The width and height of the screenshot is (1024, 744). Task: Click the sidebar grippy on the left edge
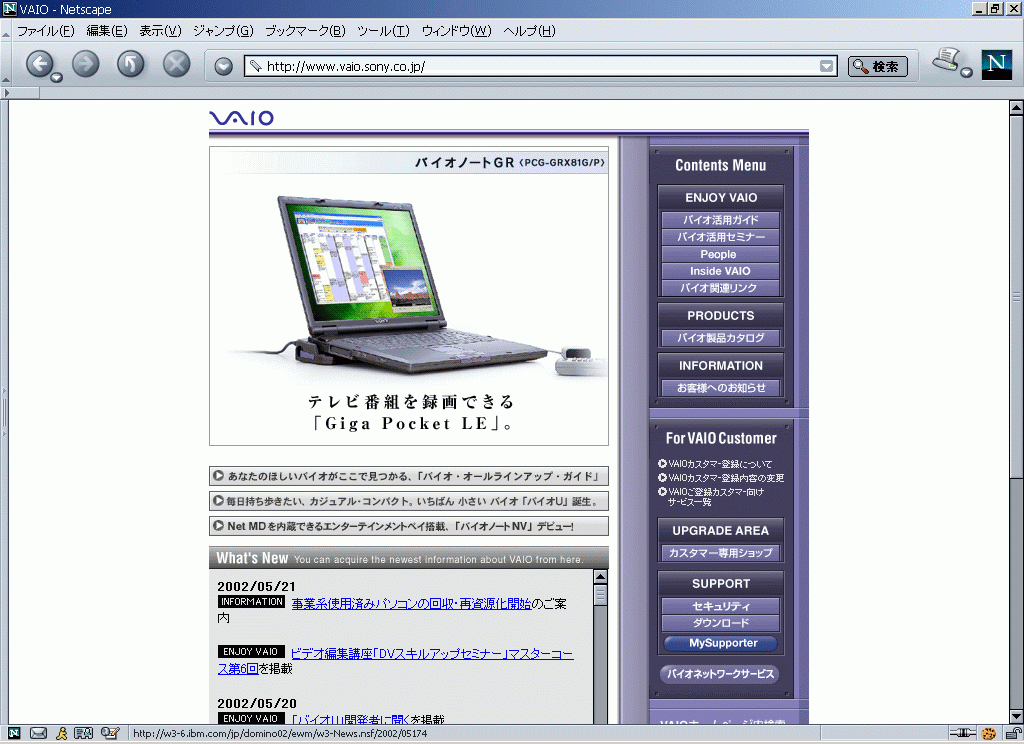pyautogui.click(x=4, y=412)
